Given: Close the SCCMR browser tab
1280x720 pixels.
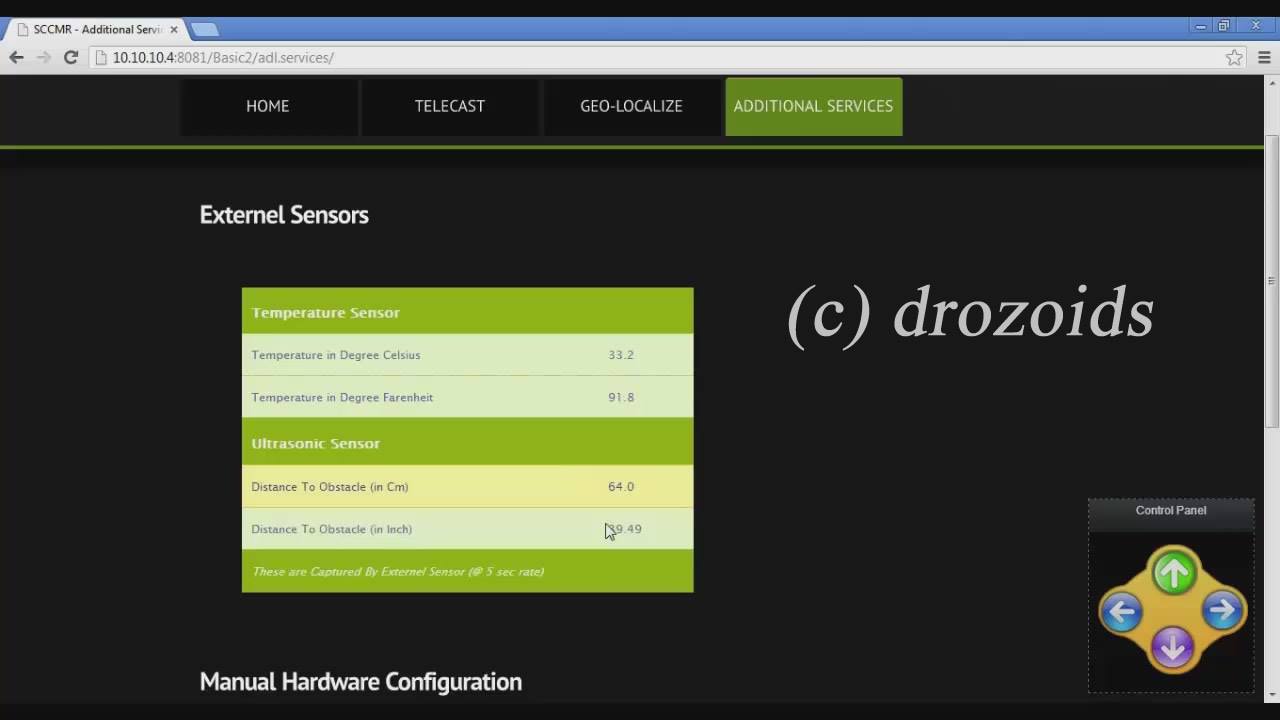Looking at the screenshot, I should click(173, 30).
